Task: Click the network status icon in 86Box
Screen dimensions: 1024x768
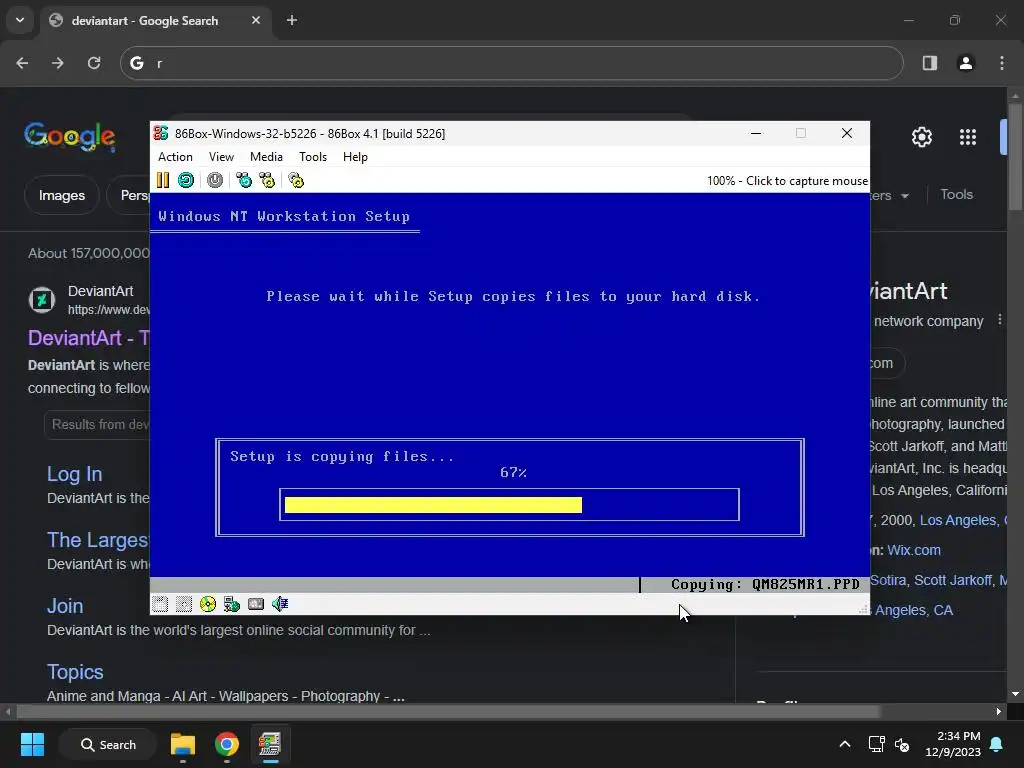Action: (x=232, y=604)
